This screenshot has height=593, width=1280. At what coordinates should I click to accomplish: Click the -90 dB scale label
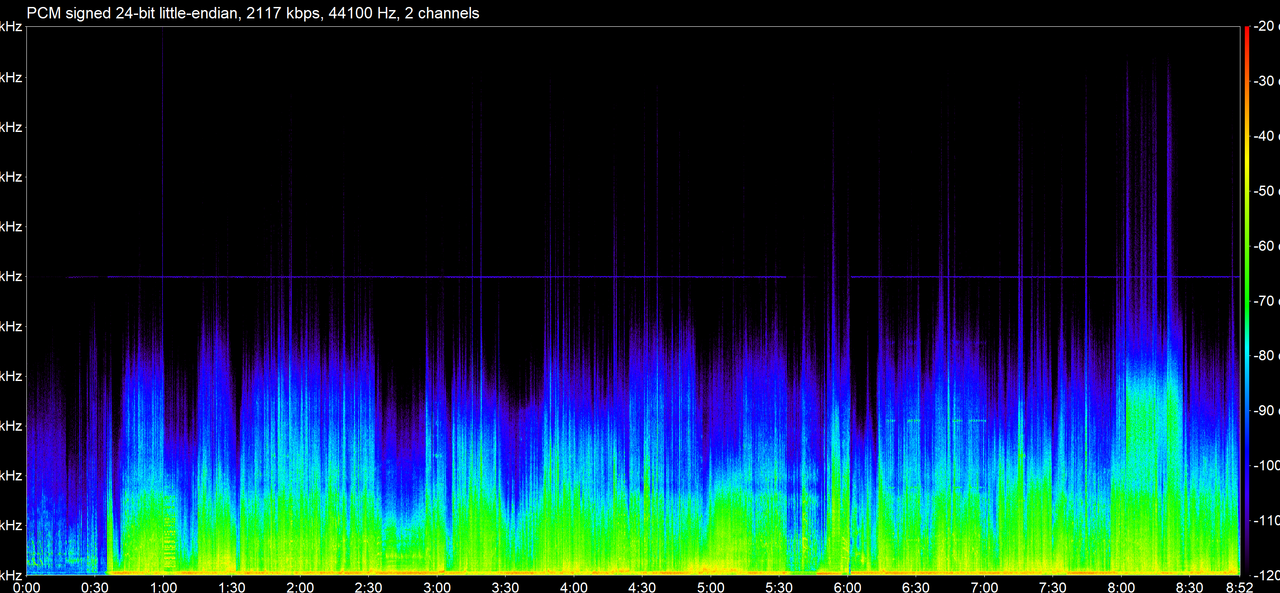[1266, 410]
